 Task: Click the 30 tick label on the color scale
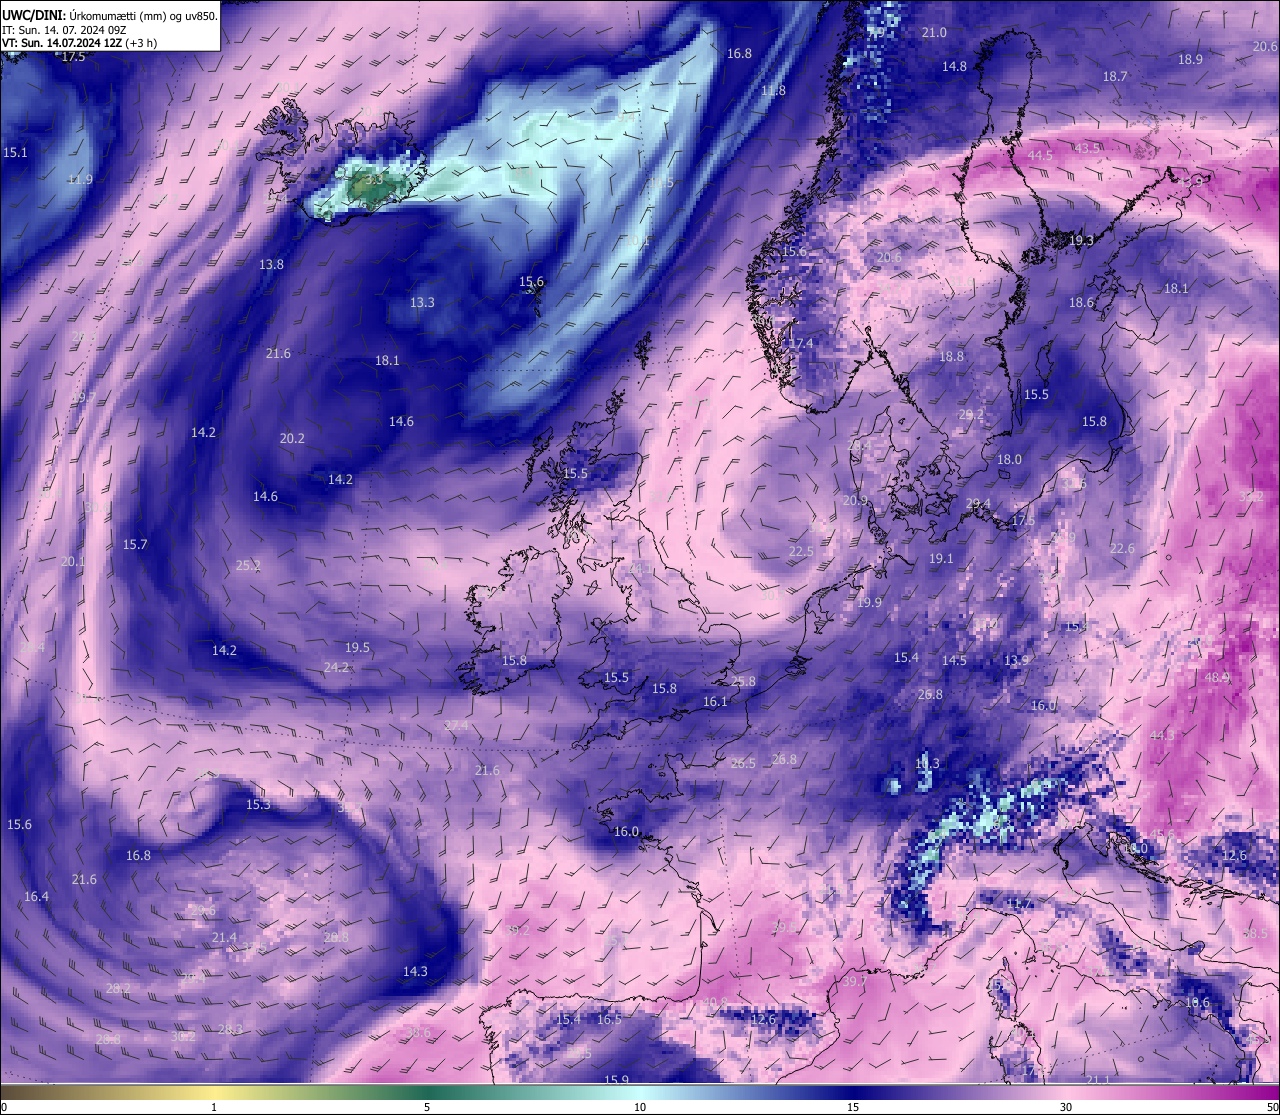tap(1066, 1107)
